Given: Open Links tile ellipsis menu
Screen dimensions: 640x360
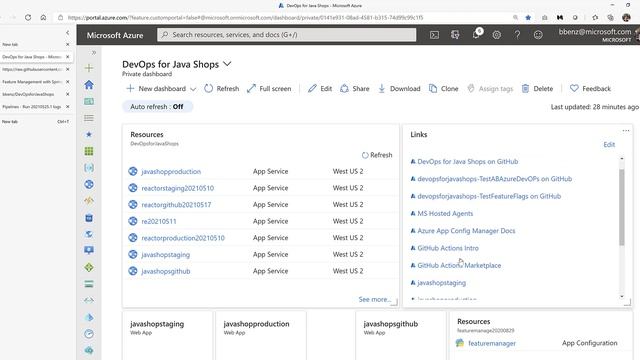Looking at the screenshot, I should pyautogui.click(x=626, y=131).
